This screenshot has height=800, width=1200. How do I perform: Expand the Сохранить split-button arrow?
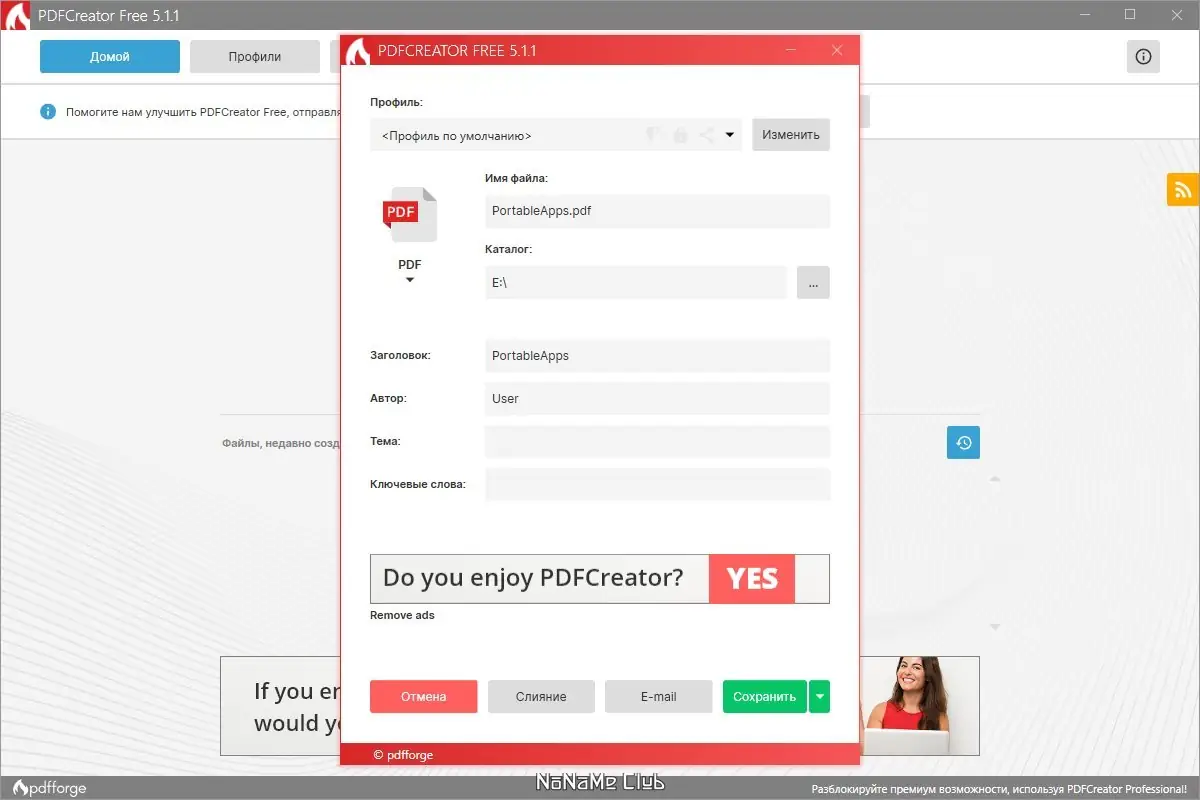pyautogui.click(x=819, y=697)
